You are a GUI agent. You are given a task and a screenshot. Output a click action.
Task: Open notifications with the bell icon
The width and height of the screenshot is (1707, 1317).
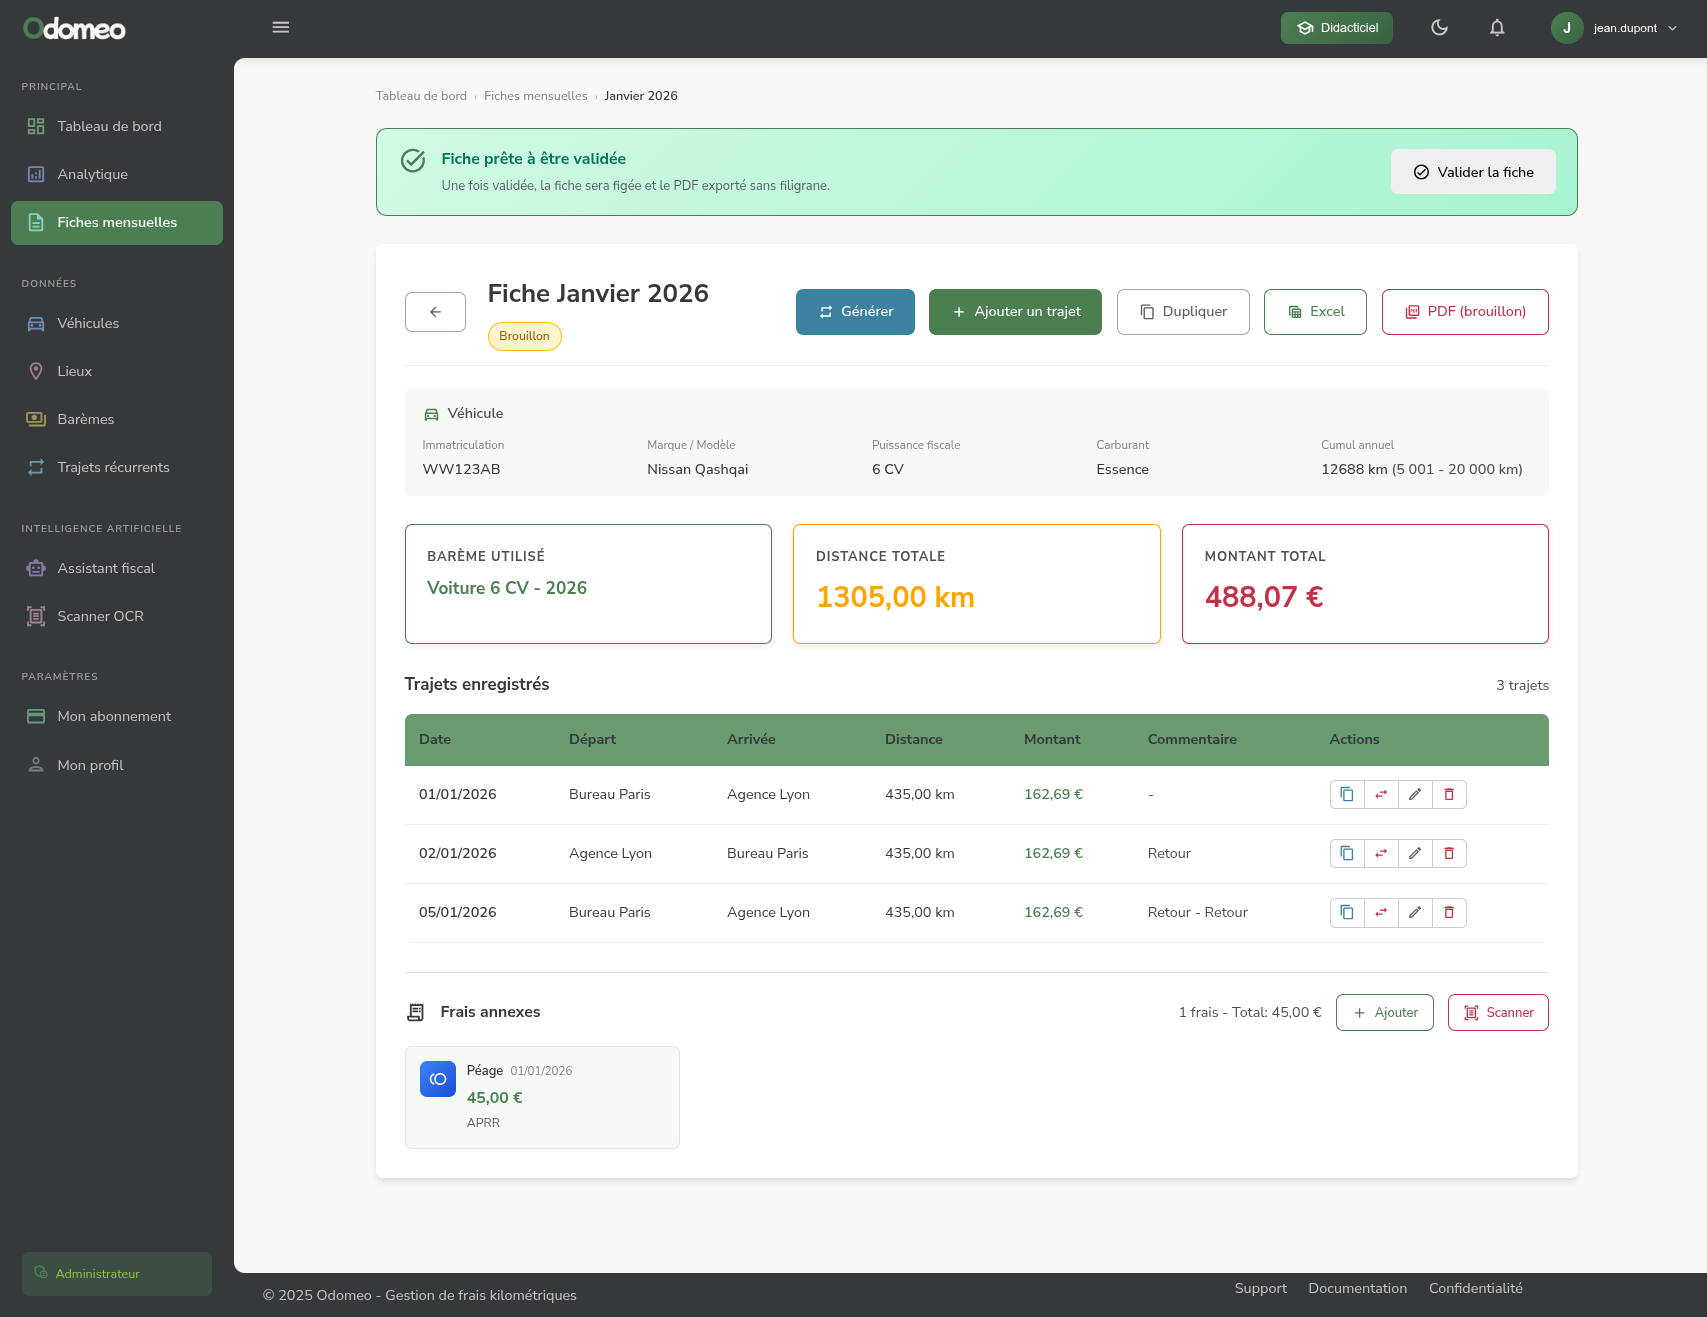(x=1497, y=27)
